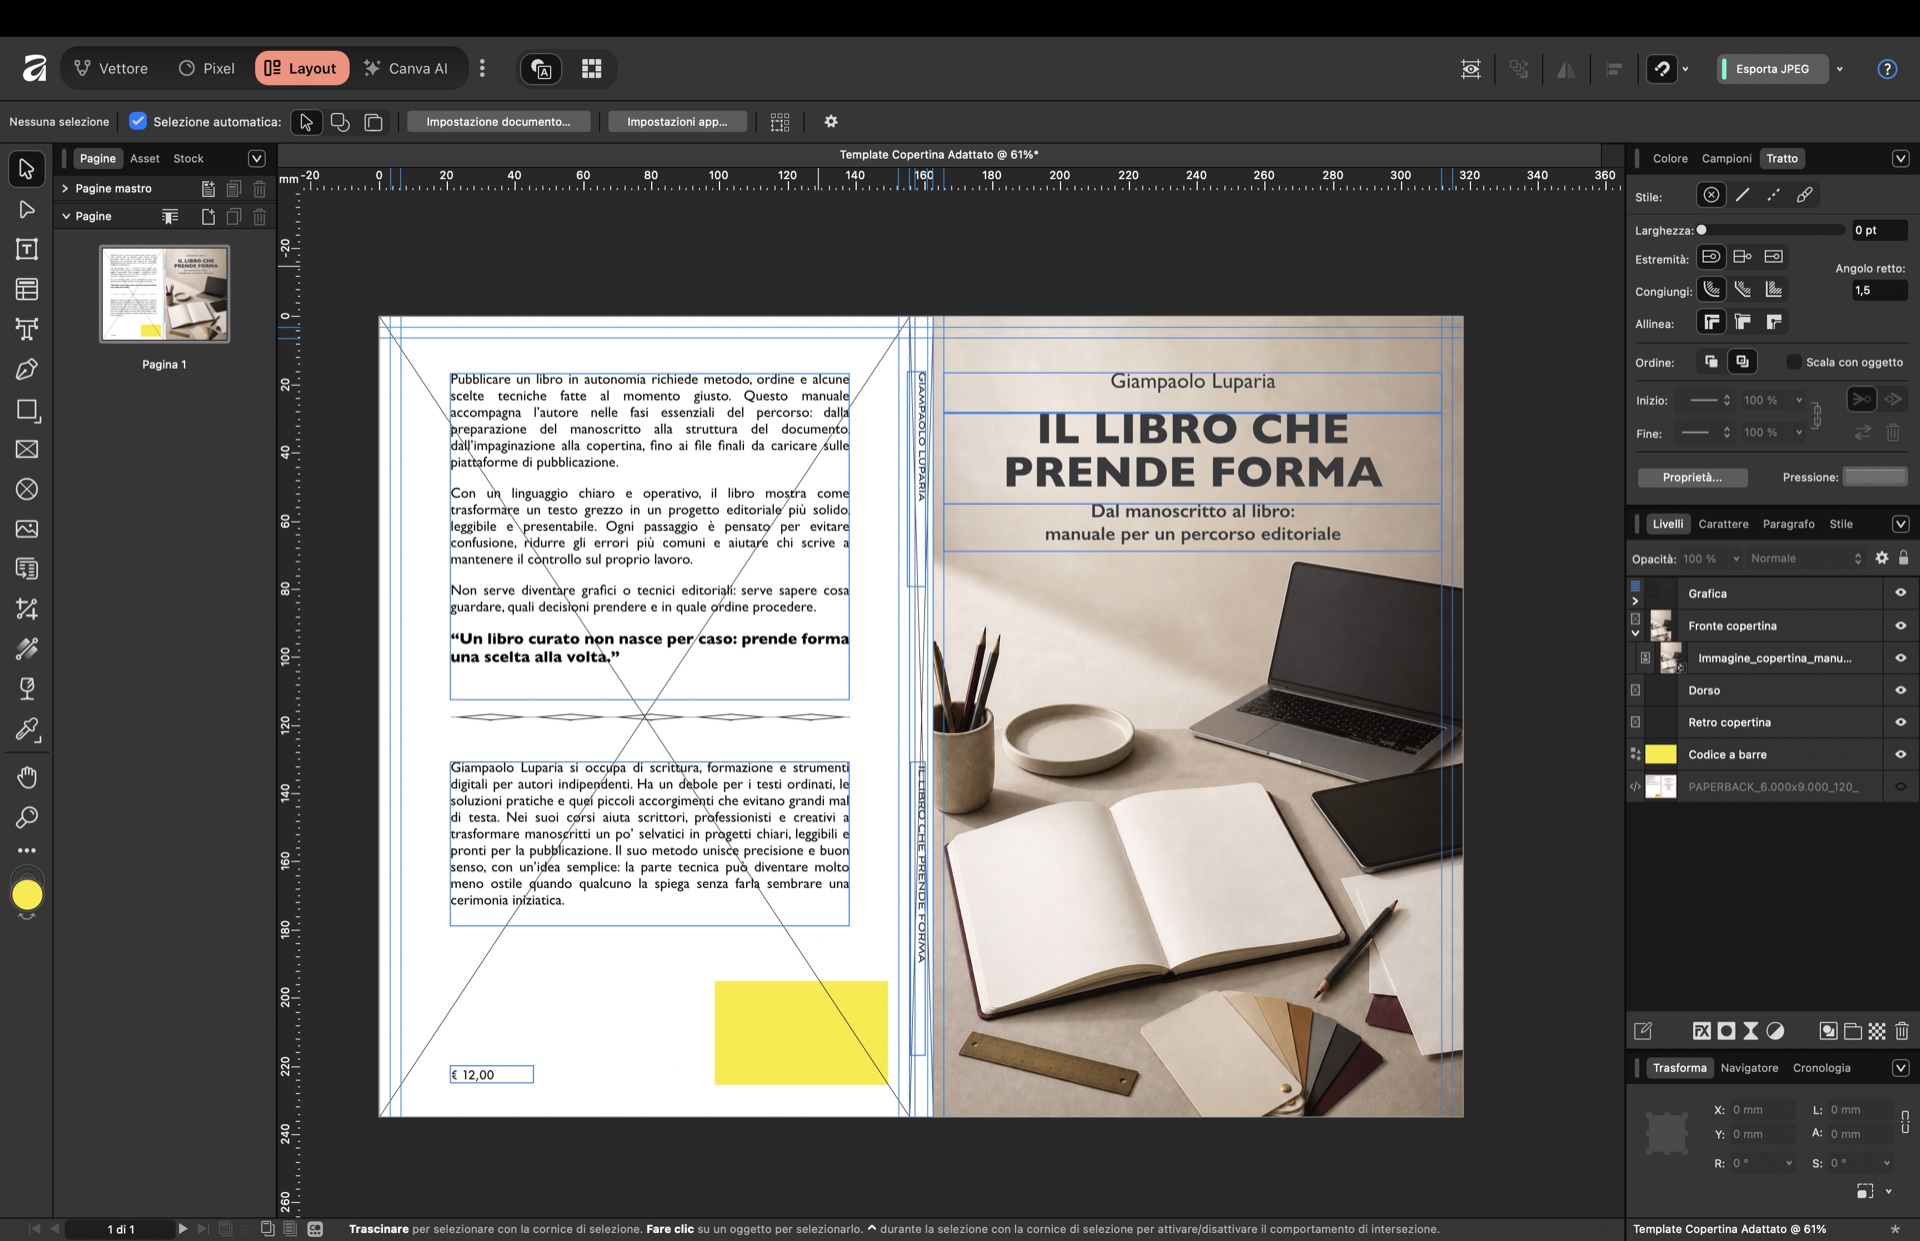Select the Zoom tool
Screen dimensions: 1920x1241
point(27,817)
